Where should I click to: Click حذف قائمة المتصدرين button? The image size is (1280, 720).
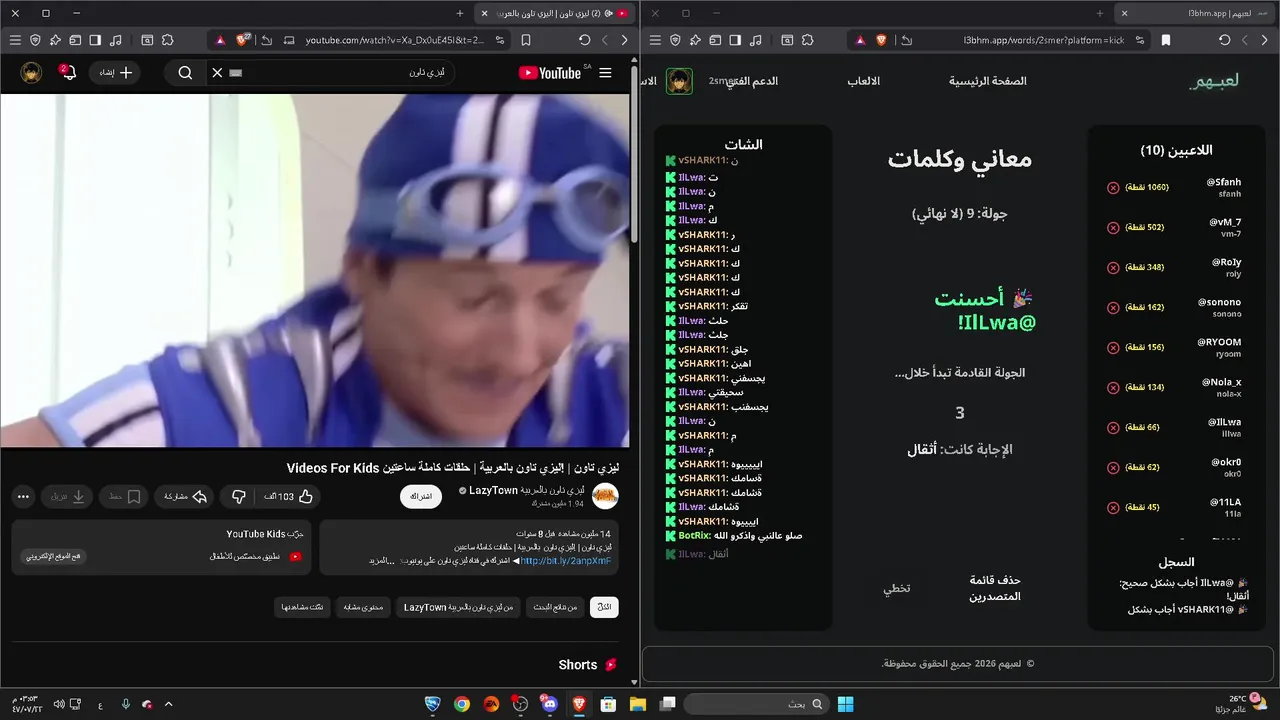tap(995, 588)
